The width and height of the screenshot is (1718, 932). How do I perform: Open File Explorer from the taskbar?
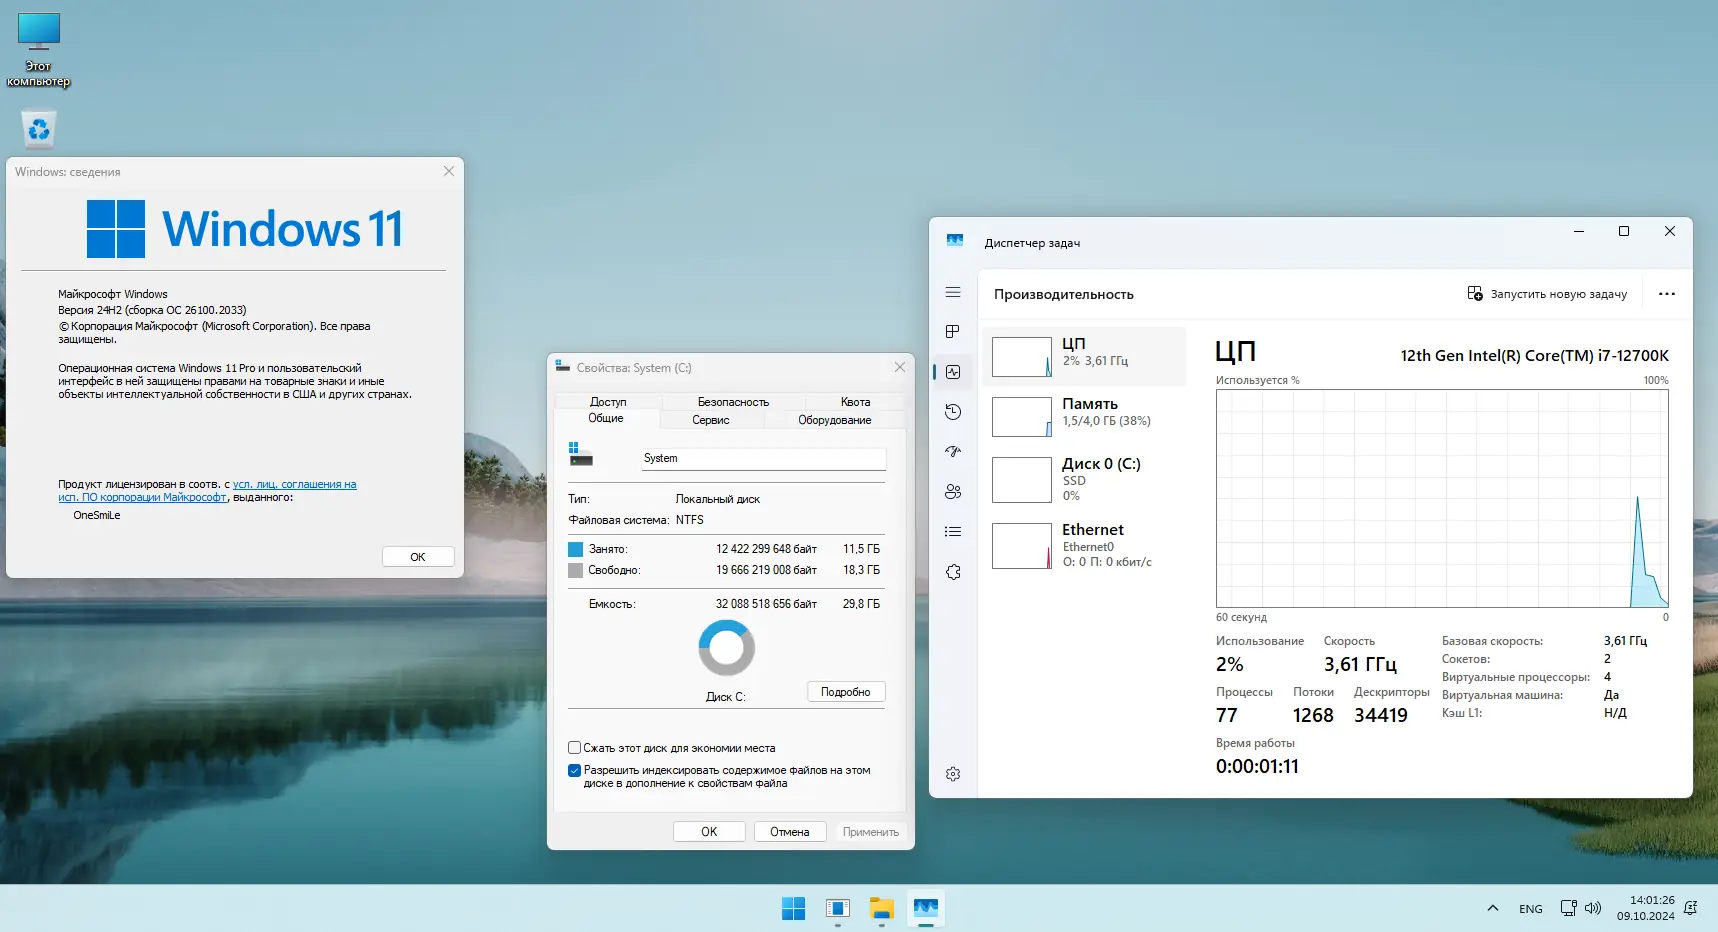tap(882, 908)
